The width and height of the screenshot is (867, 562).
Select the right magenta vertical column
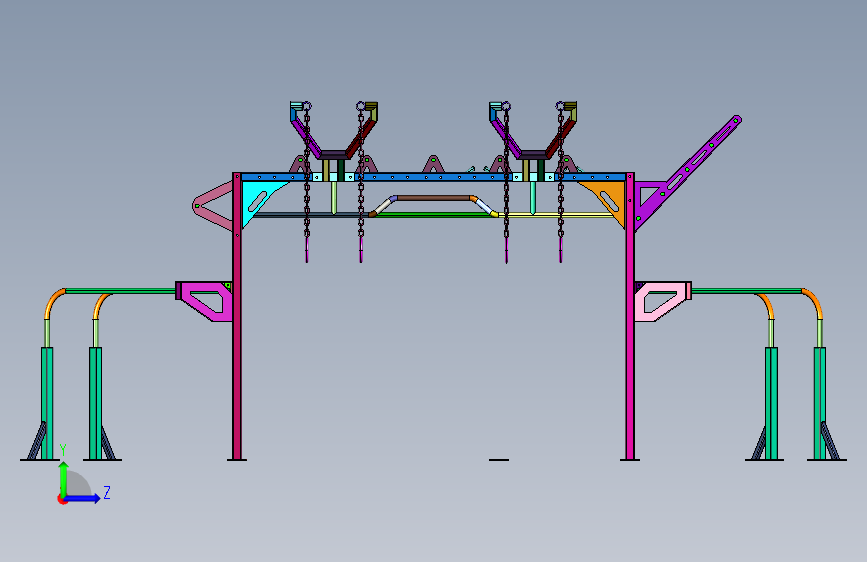pyautogui.click(x=630, y=316)
